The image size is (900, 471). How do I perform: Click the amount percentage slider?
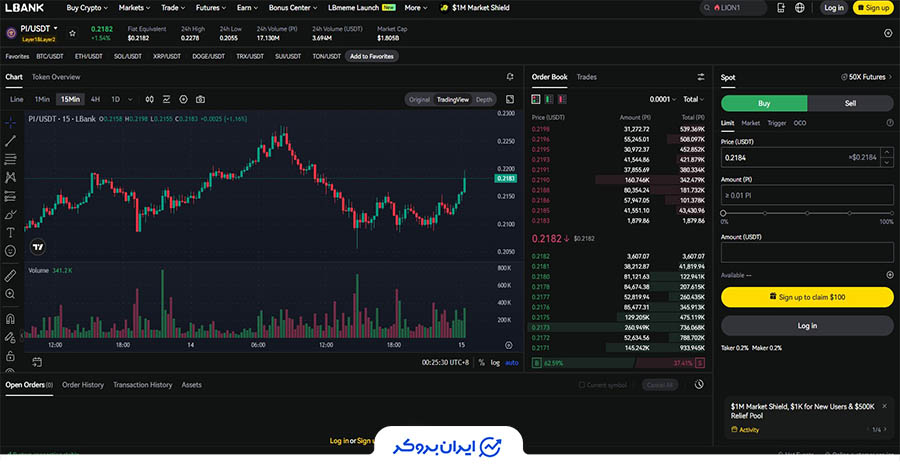(807, 212)
